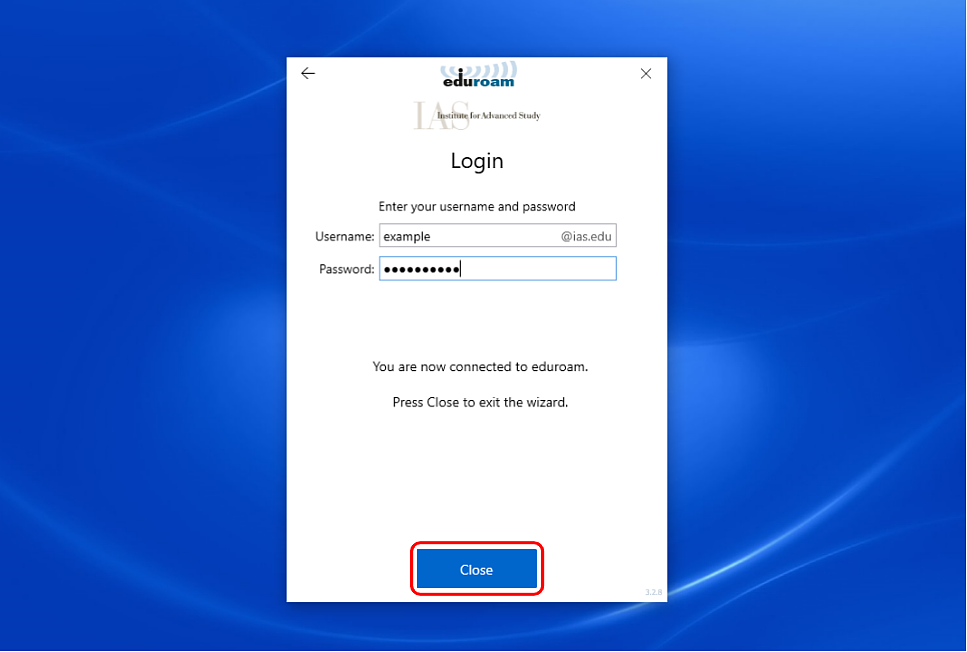Click the Login heading

point(477,161)
